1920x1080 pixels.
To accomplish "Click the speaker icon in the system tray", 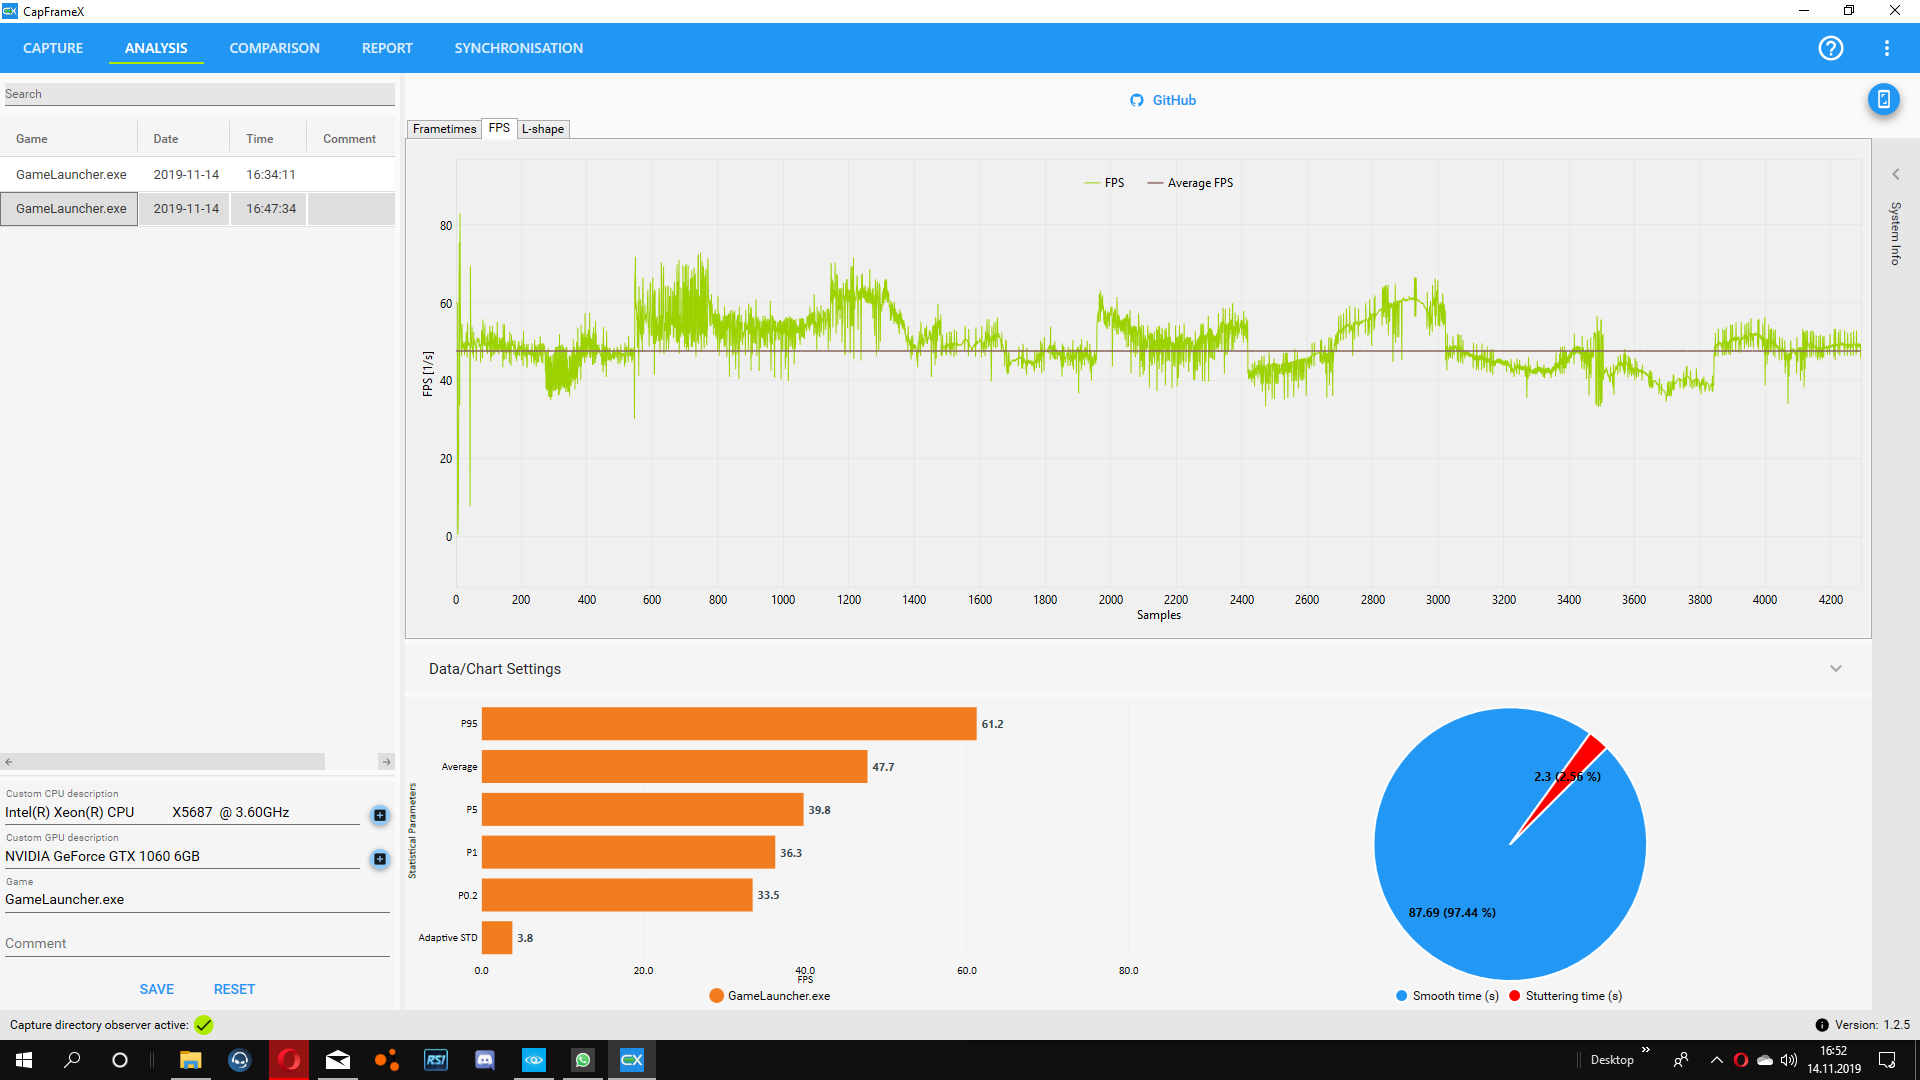I will (1788, 1060).
